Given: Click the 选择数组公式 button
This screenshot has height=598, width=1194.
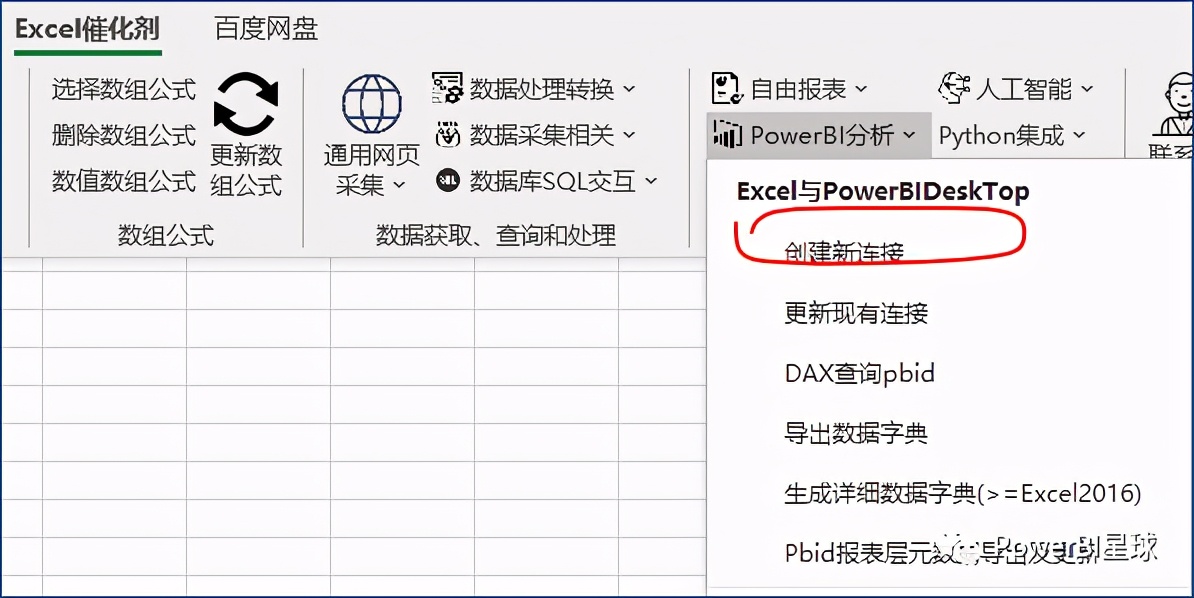Looking at the screenshot, I should click(x=122, y=89).
